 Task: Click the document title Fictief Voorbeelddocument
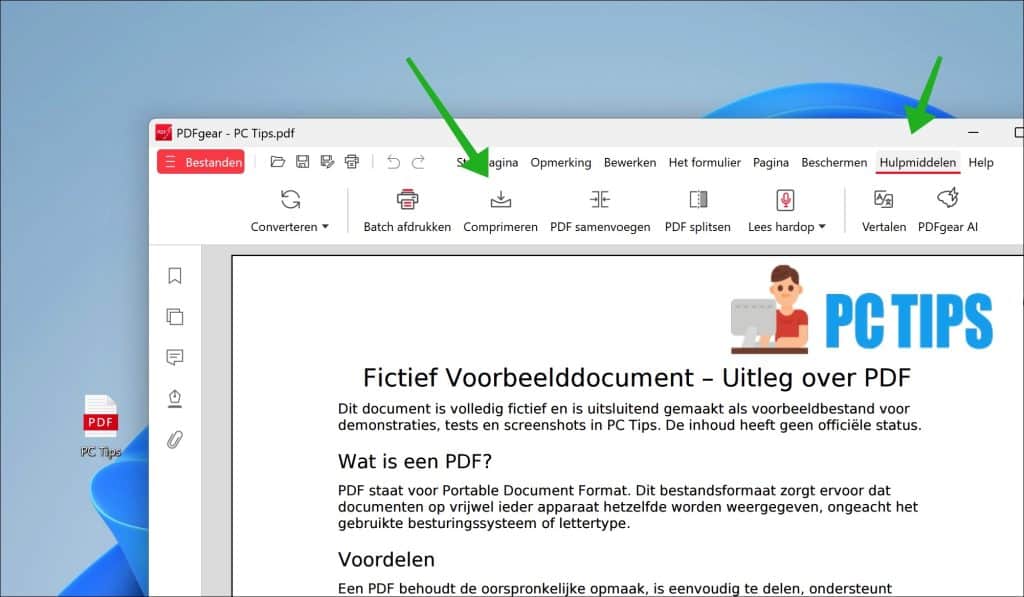pyautogui.click(x=637, y=378)
